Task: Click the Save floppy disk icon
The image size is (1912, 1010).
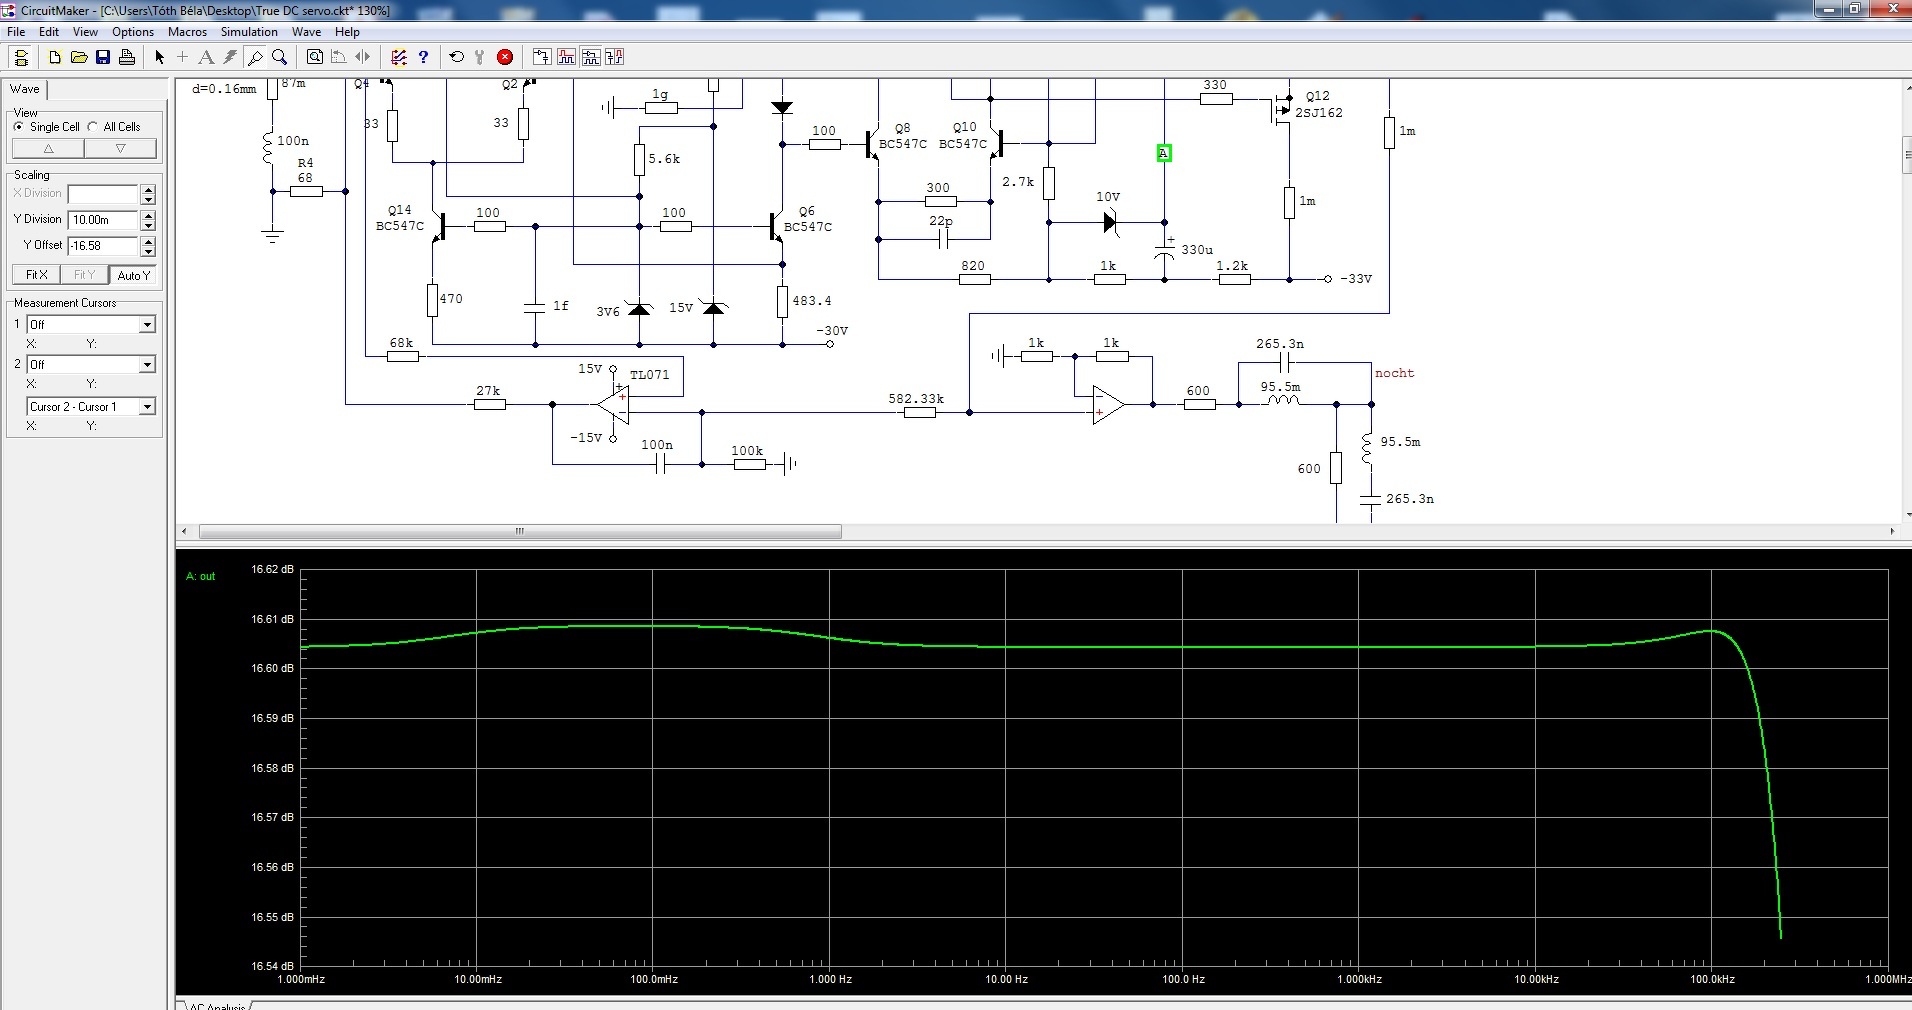Action: point(103,58)
